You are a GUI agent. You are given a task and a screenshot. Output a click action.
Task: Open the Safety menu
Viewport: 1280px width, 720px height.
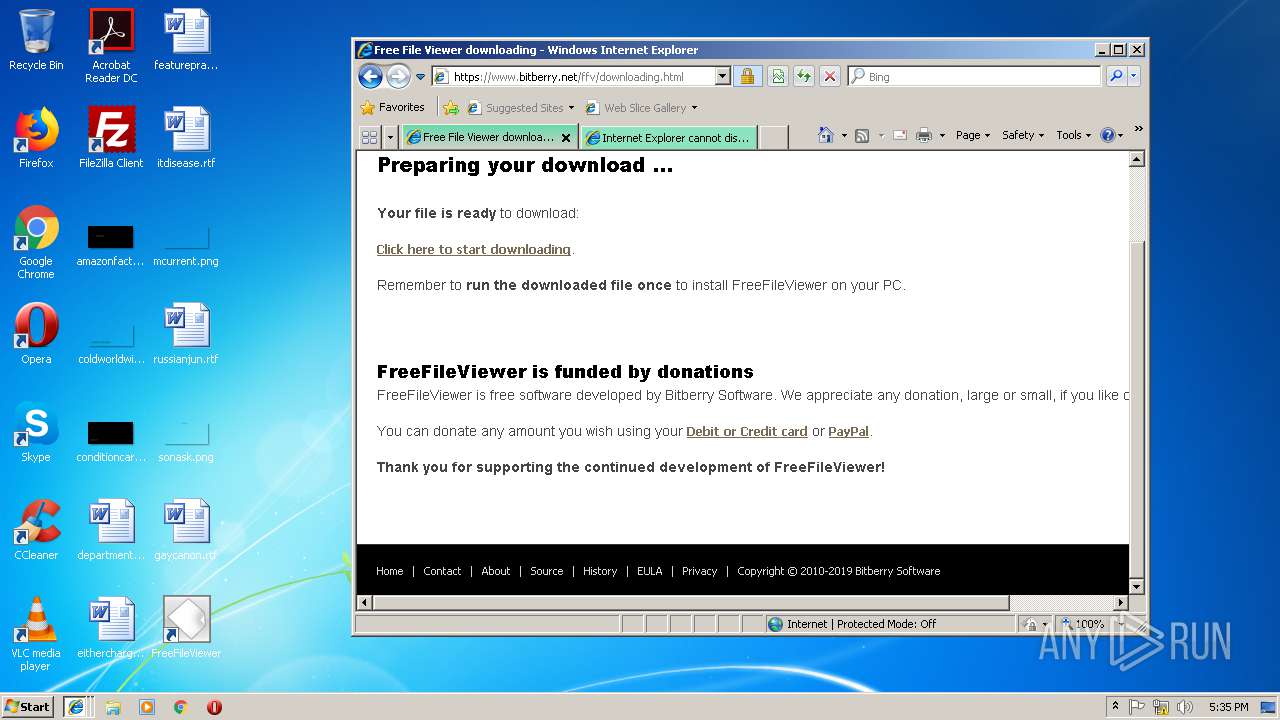[1022, 135]
